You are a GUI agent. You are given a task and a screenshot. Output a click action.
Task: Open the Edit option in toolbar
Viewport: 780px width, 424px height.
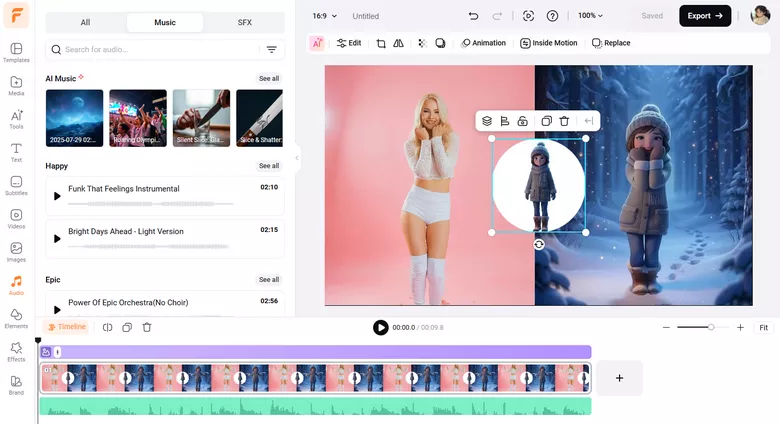click(349, 43)
